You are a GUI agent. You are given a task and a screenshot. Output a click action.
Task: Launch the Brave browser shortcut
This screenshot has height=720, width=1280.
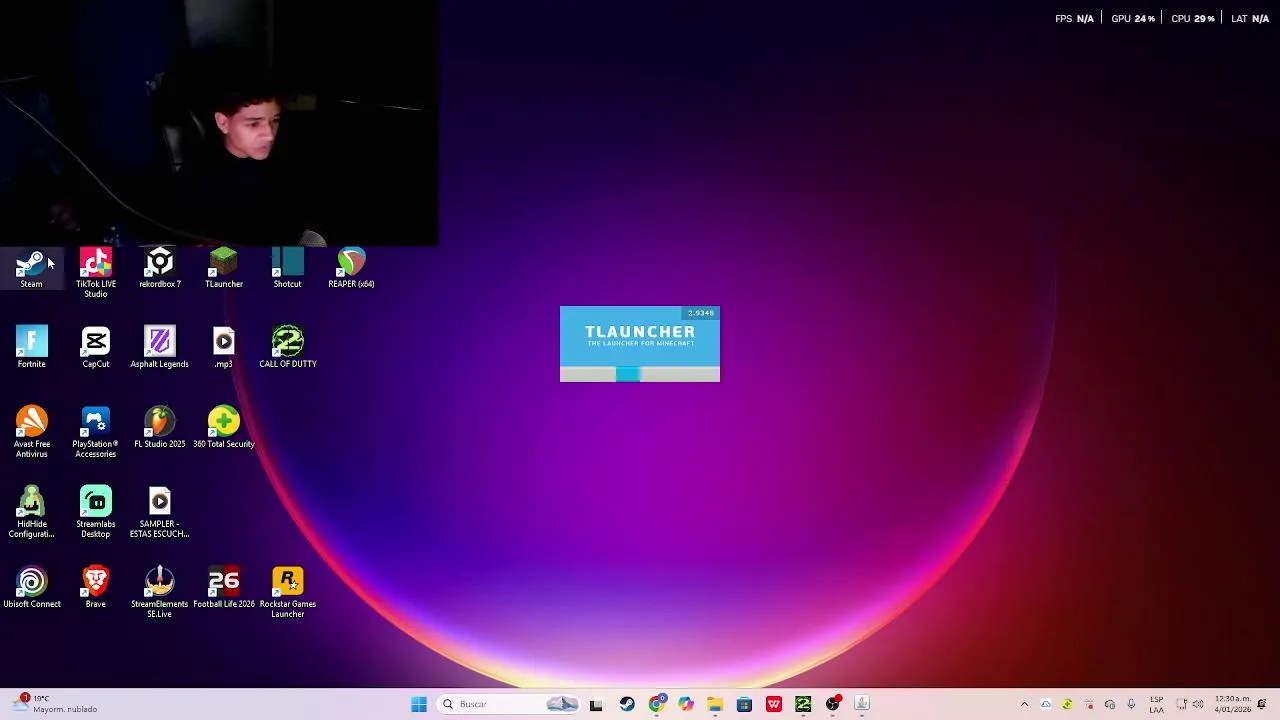click(x=96, y=587)
